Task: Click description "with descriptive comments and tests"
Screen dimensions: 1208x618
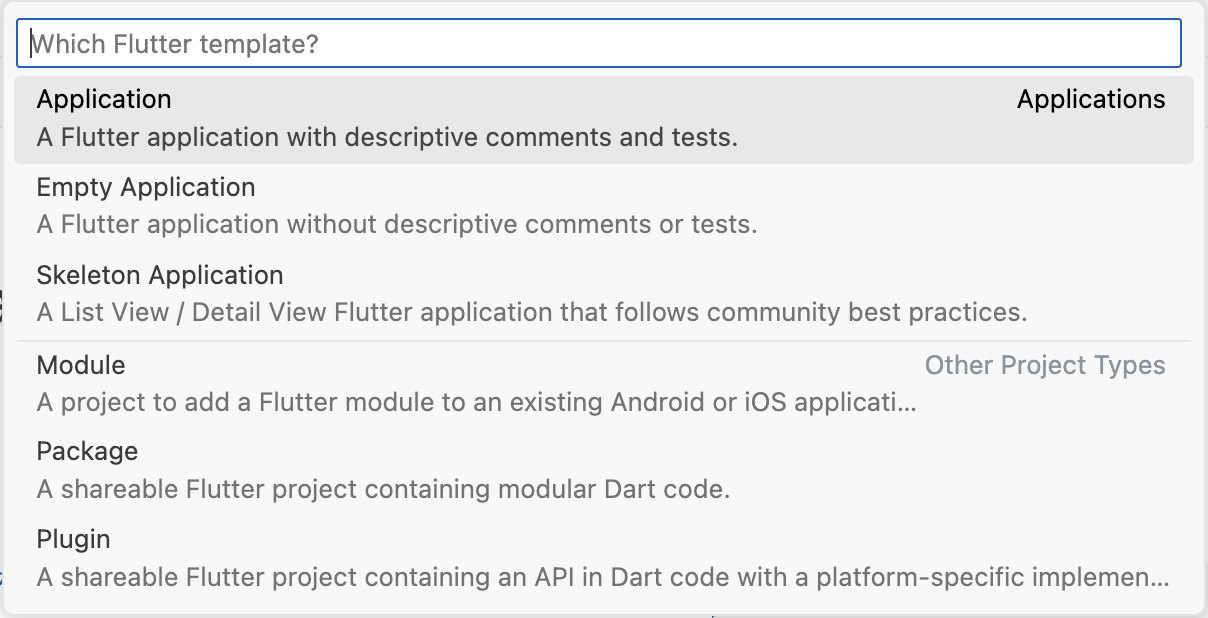Action: pyautogui.click(x=387, y=137)
